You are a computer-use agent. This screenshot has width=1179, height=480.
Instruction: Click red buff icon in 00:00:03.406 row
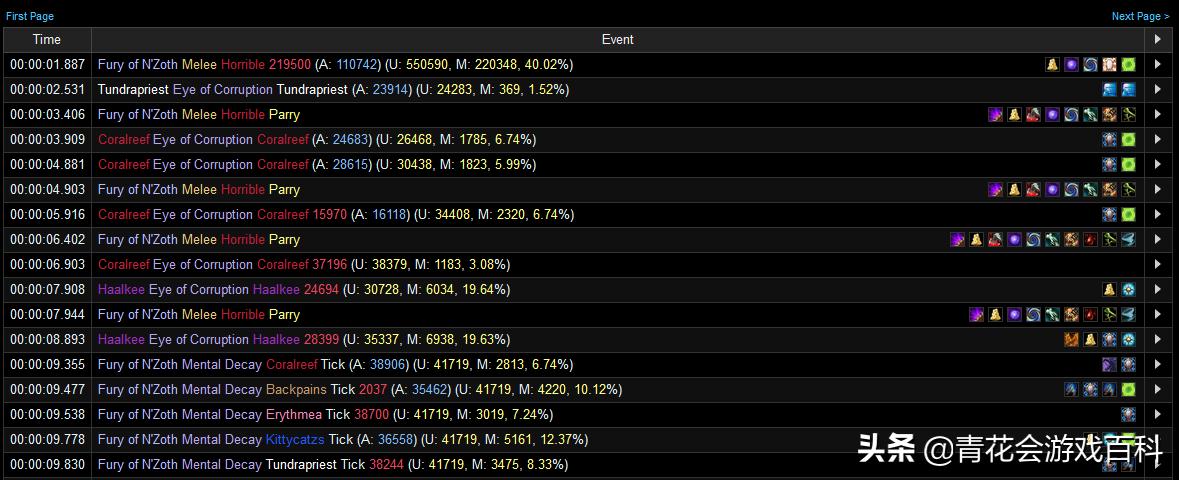coord(1033,114)
